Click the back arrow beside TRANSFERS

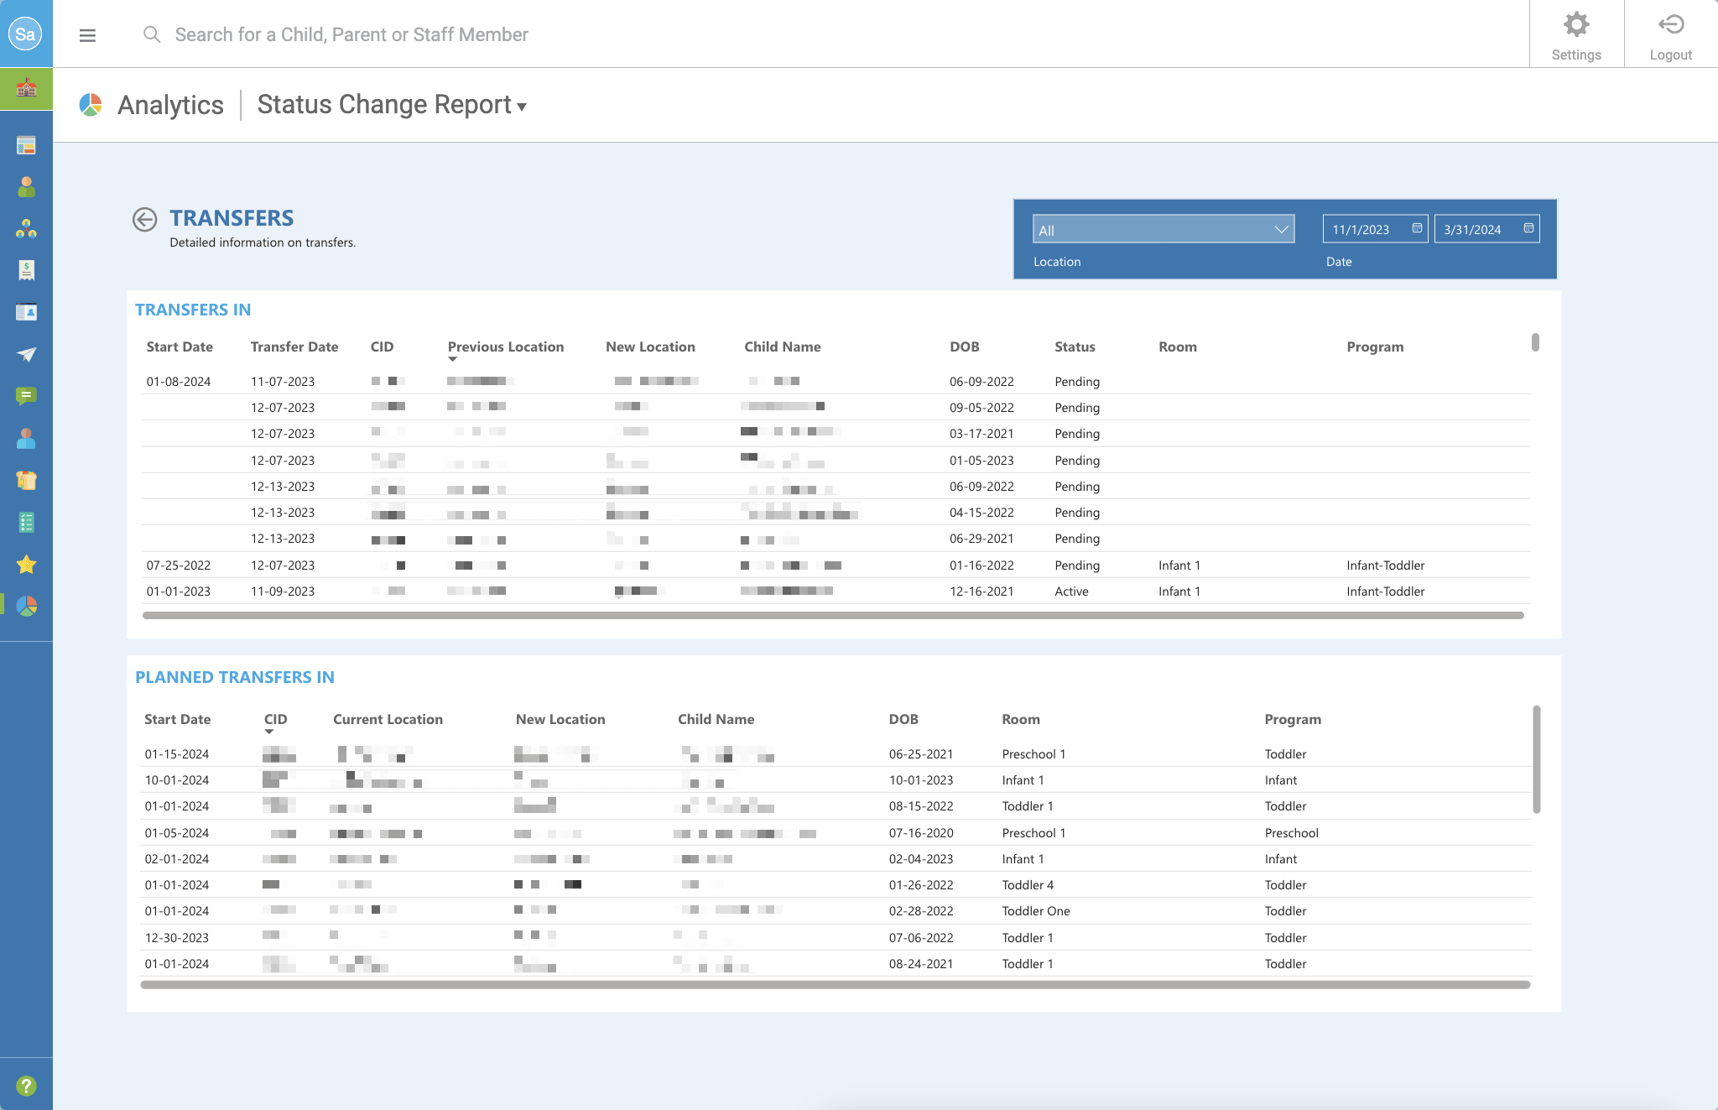146,218
